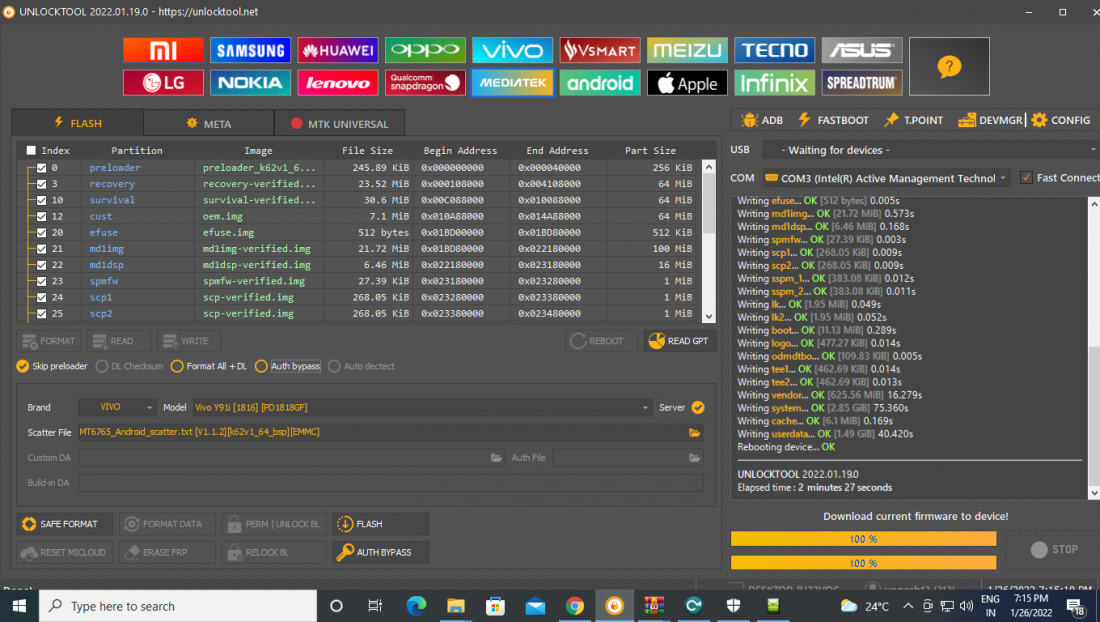Click the READ GPT button
Viewport: 1100px width, 622px height.
(x=679, y=341)
